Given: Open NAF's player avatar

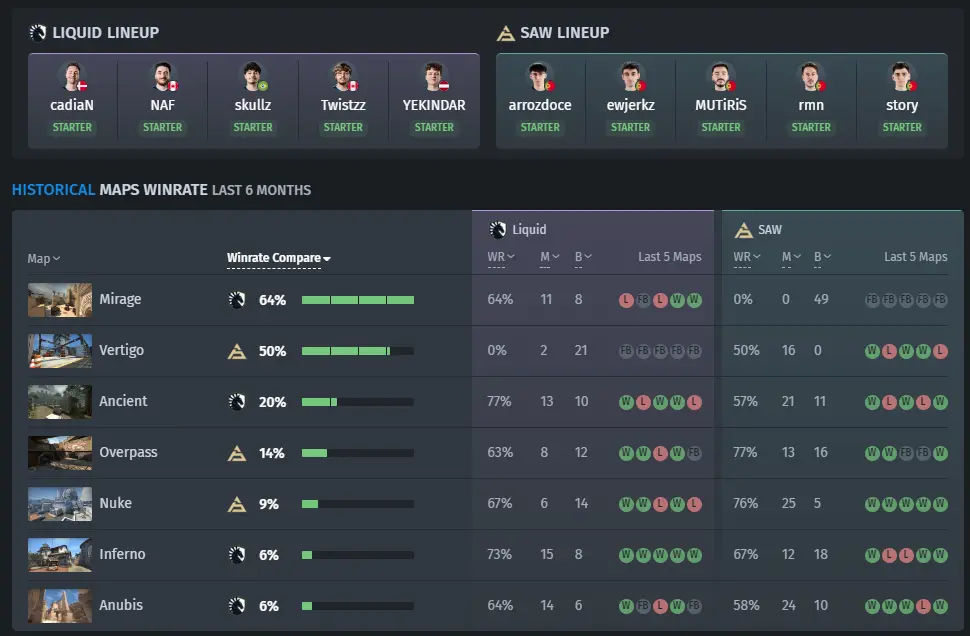Looking at the screenshot, I should (x=163, y=77).
